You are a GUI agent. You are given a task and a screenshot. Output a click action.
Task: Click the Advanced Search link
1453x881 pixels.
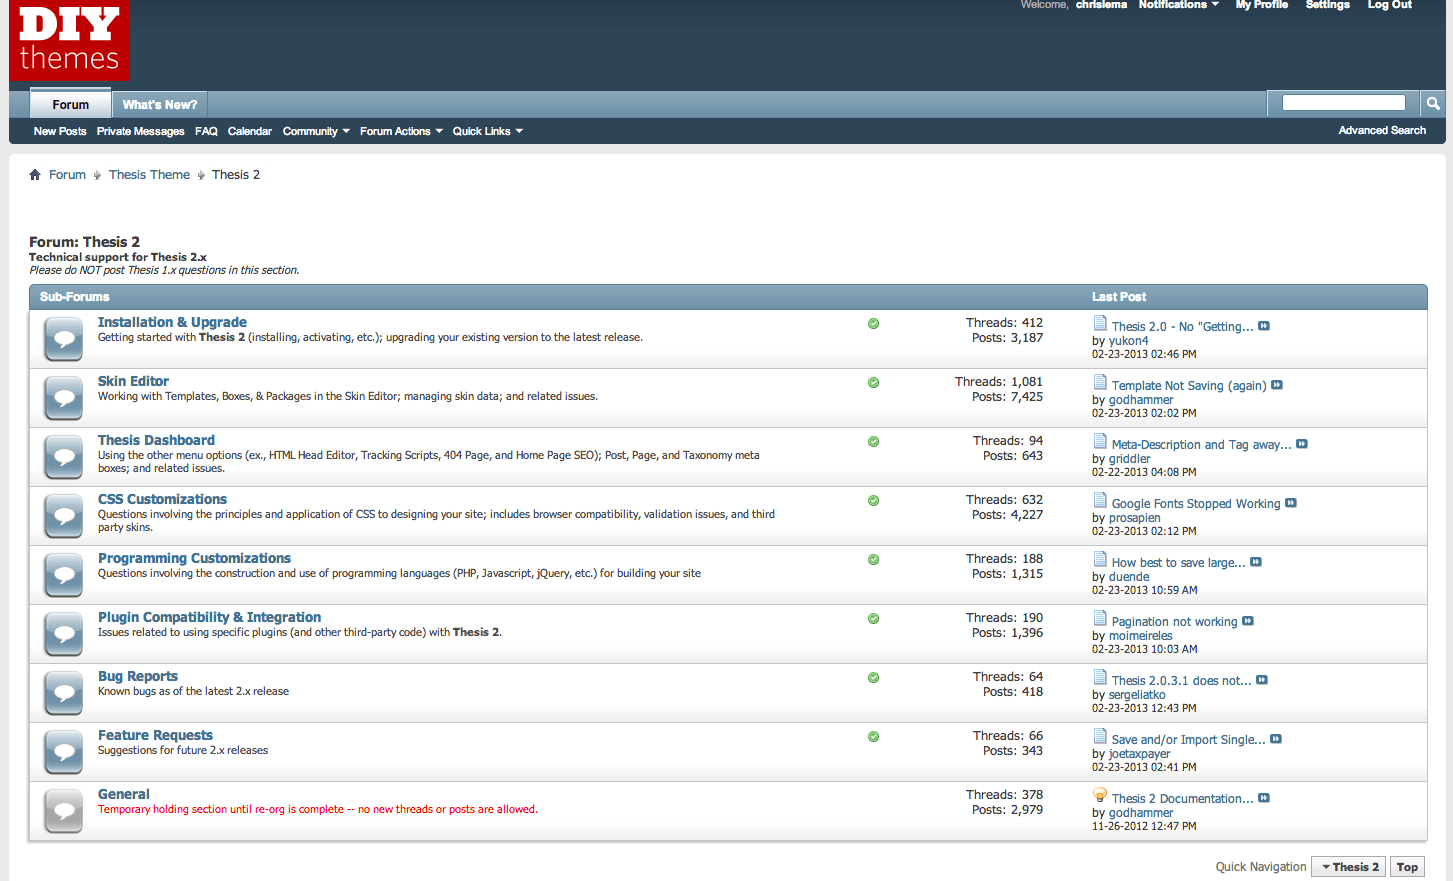[1382, 130]
